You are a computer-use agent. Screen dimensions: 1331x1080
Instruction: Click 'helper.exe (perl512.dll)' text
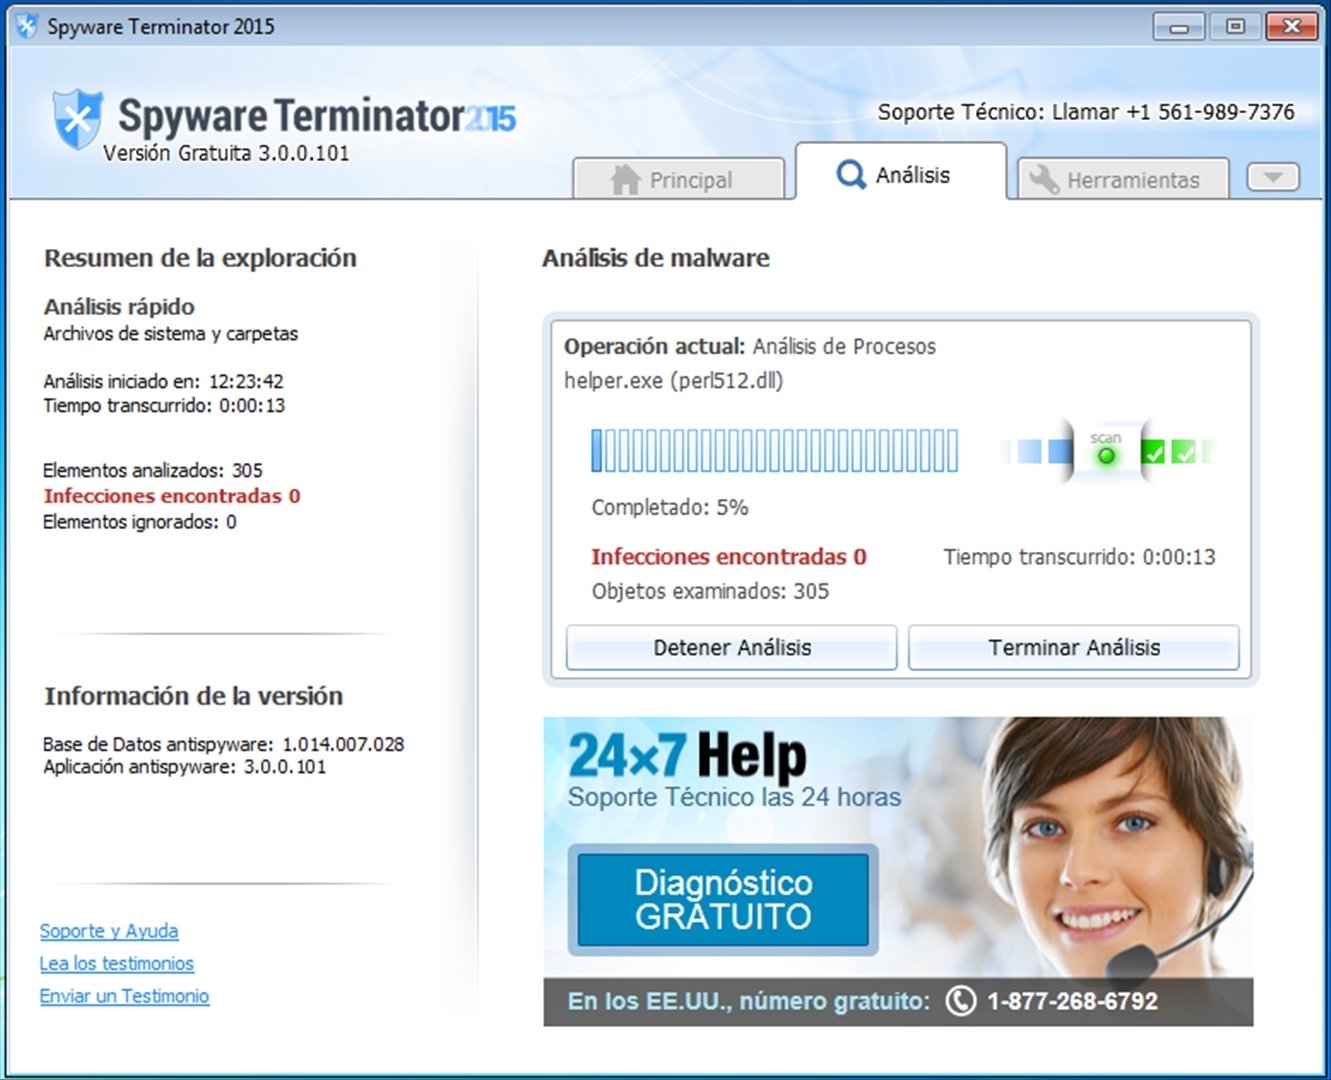coord(674,381)
